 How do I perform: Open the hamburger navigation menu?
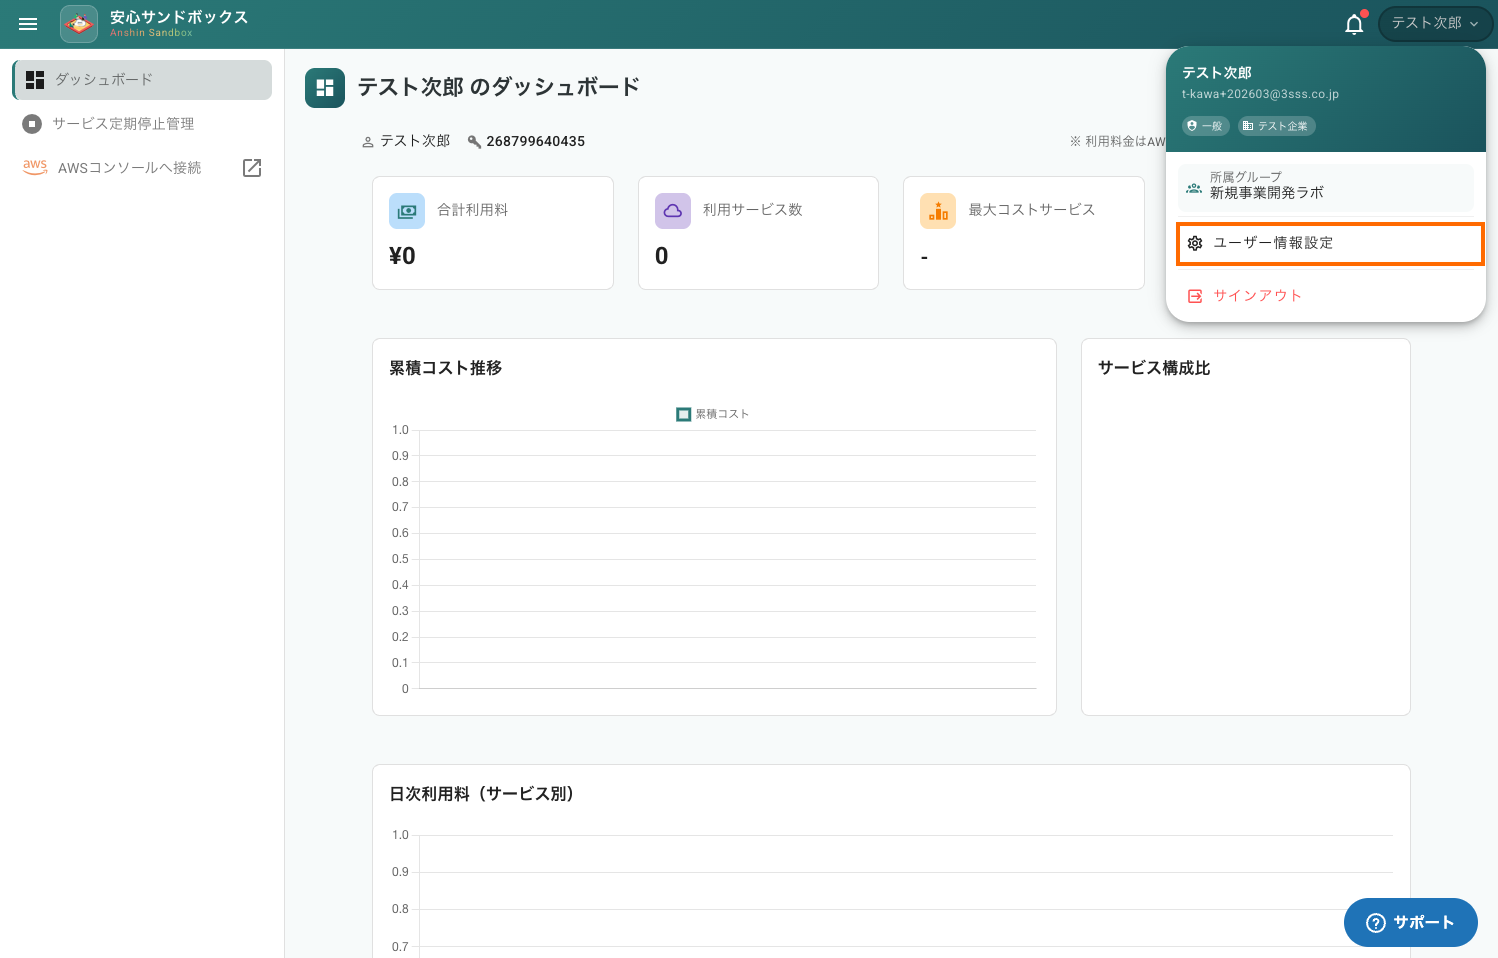[28, 24]
